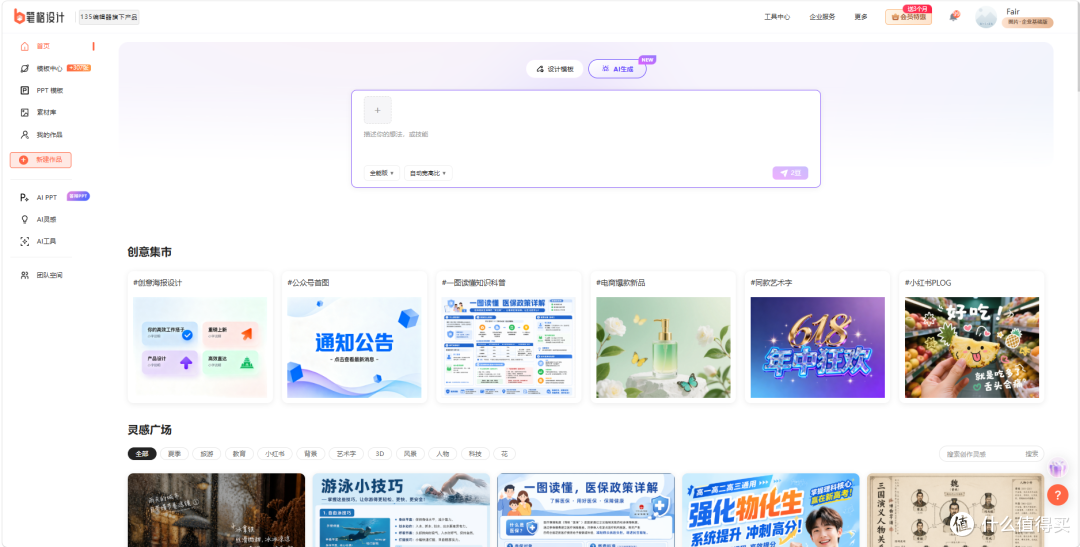Open the aspect ratio dropdown beside 全能版
Screen dimensions: 1080x547
pyautogui.click(x=428, y=173)
